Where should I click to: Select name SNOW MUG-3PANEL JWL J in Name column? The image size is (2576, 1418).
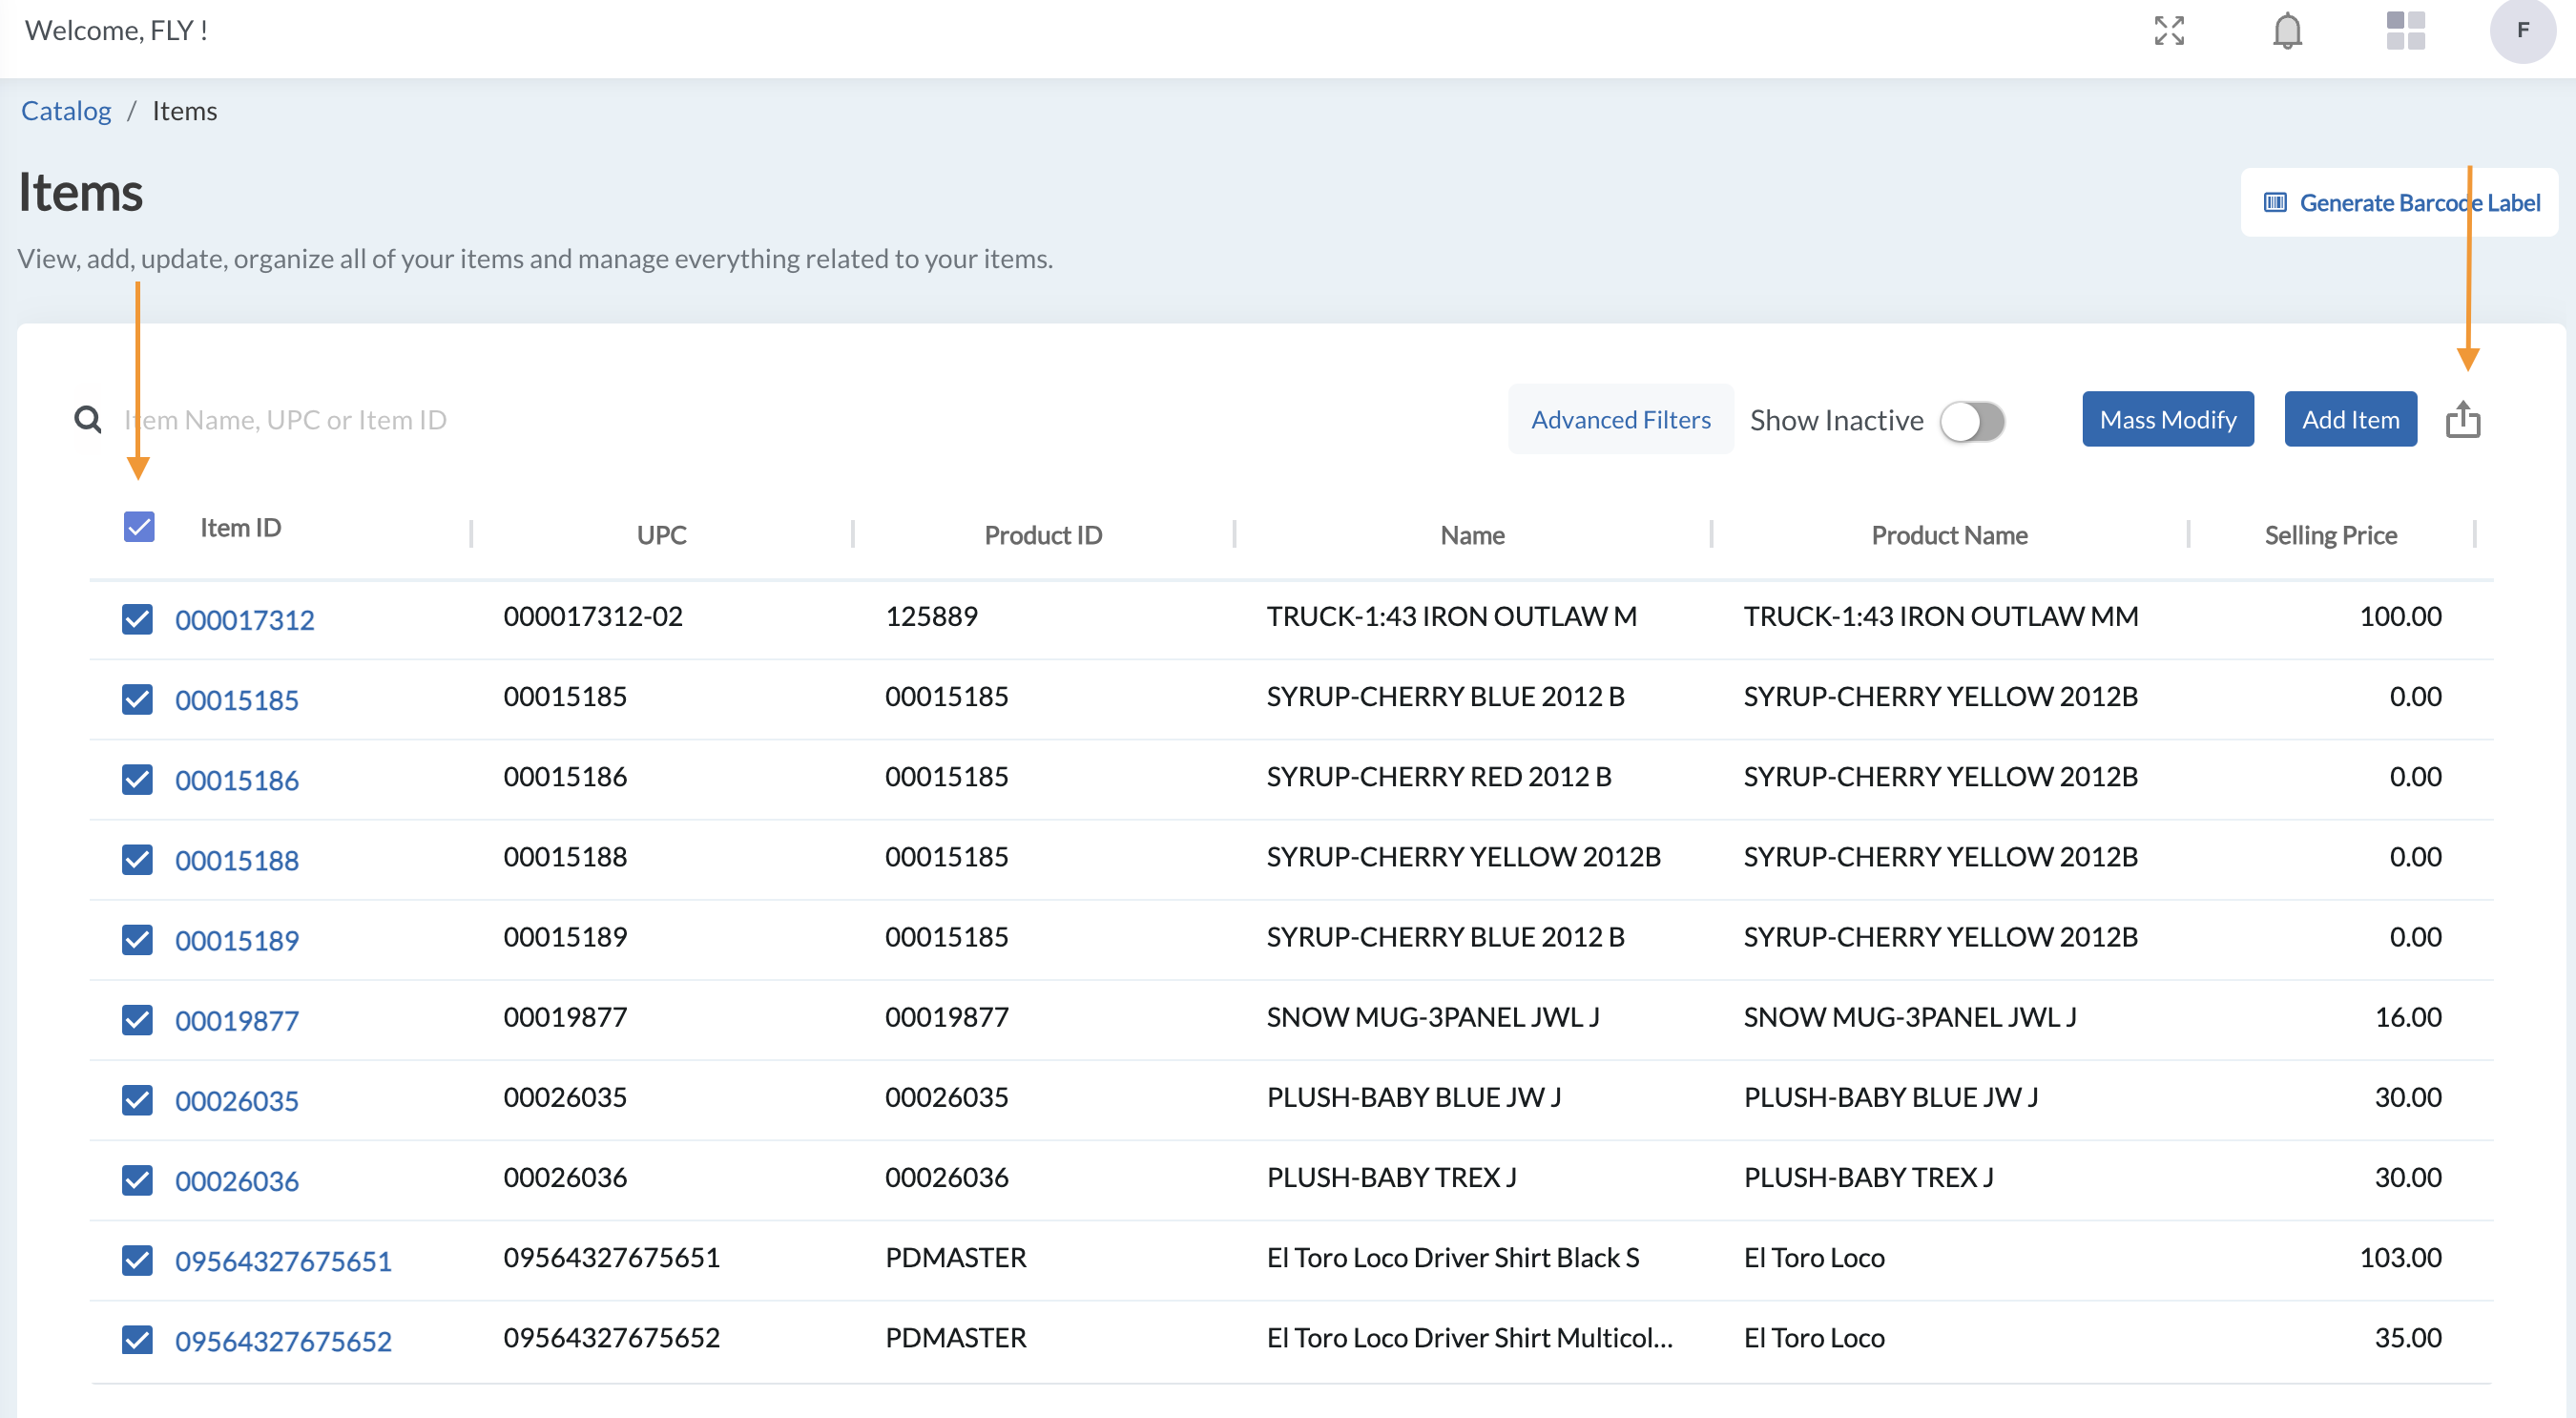click(1432, 1017)
